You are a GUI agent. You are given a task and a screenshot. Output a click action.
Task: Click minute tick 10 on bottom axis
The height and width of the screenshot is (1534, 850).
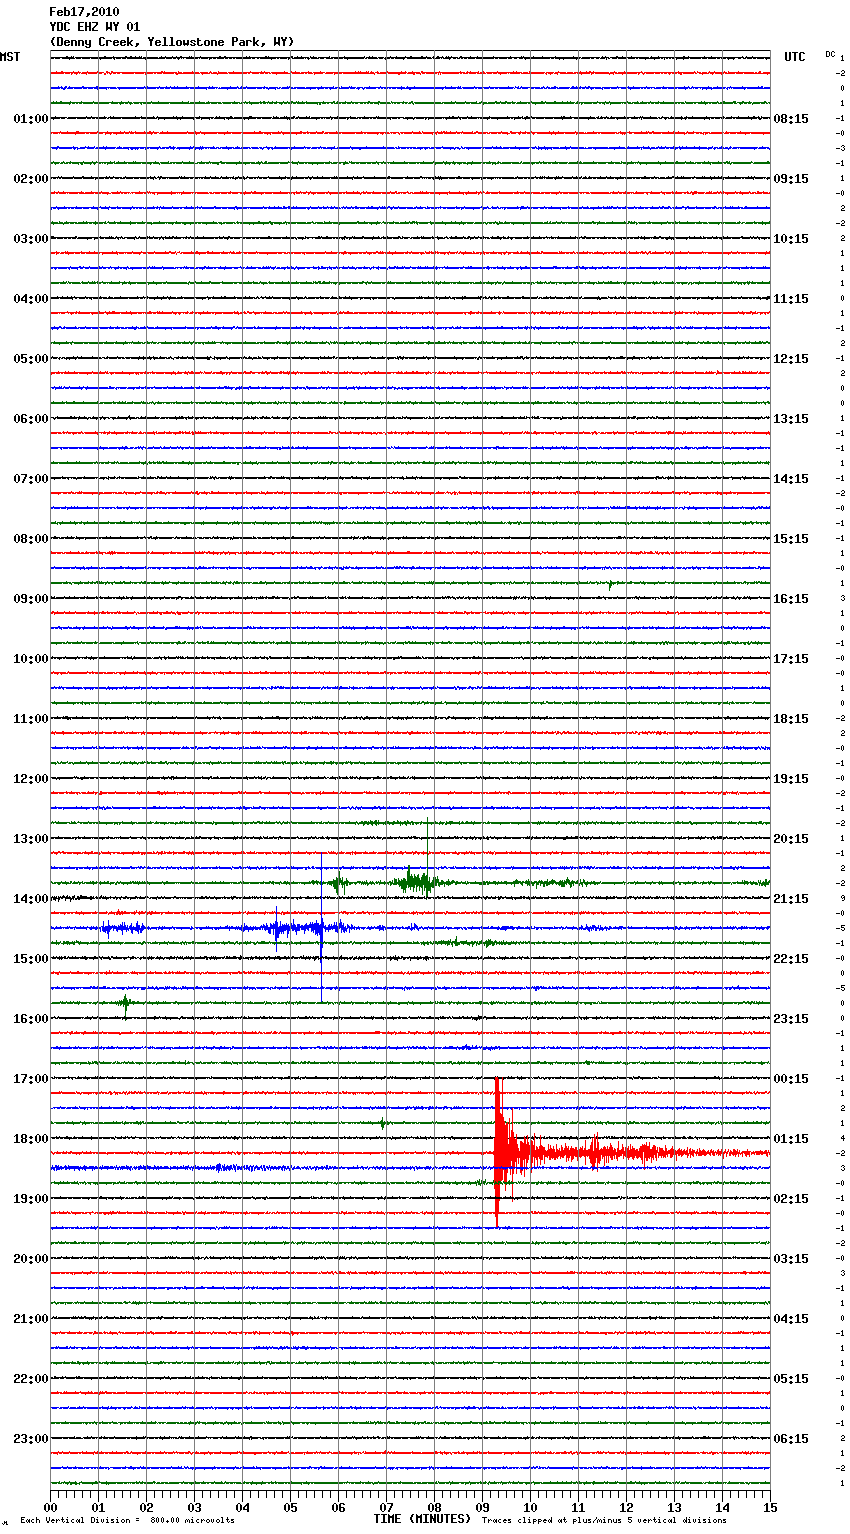coord(530,1507)
